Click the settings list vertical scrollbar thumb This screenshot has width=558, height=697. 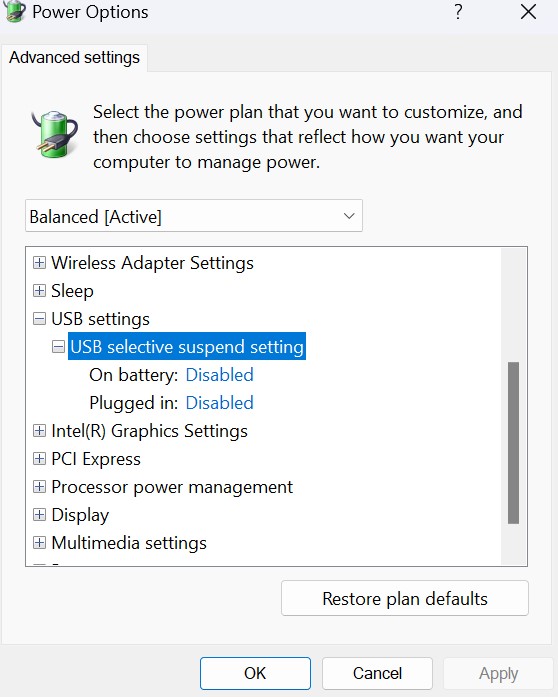coord(514,443)
